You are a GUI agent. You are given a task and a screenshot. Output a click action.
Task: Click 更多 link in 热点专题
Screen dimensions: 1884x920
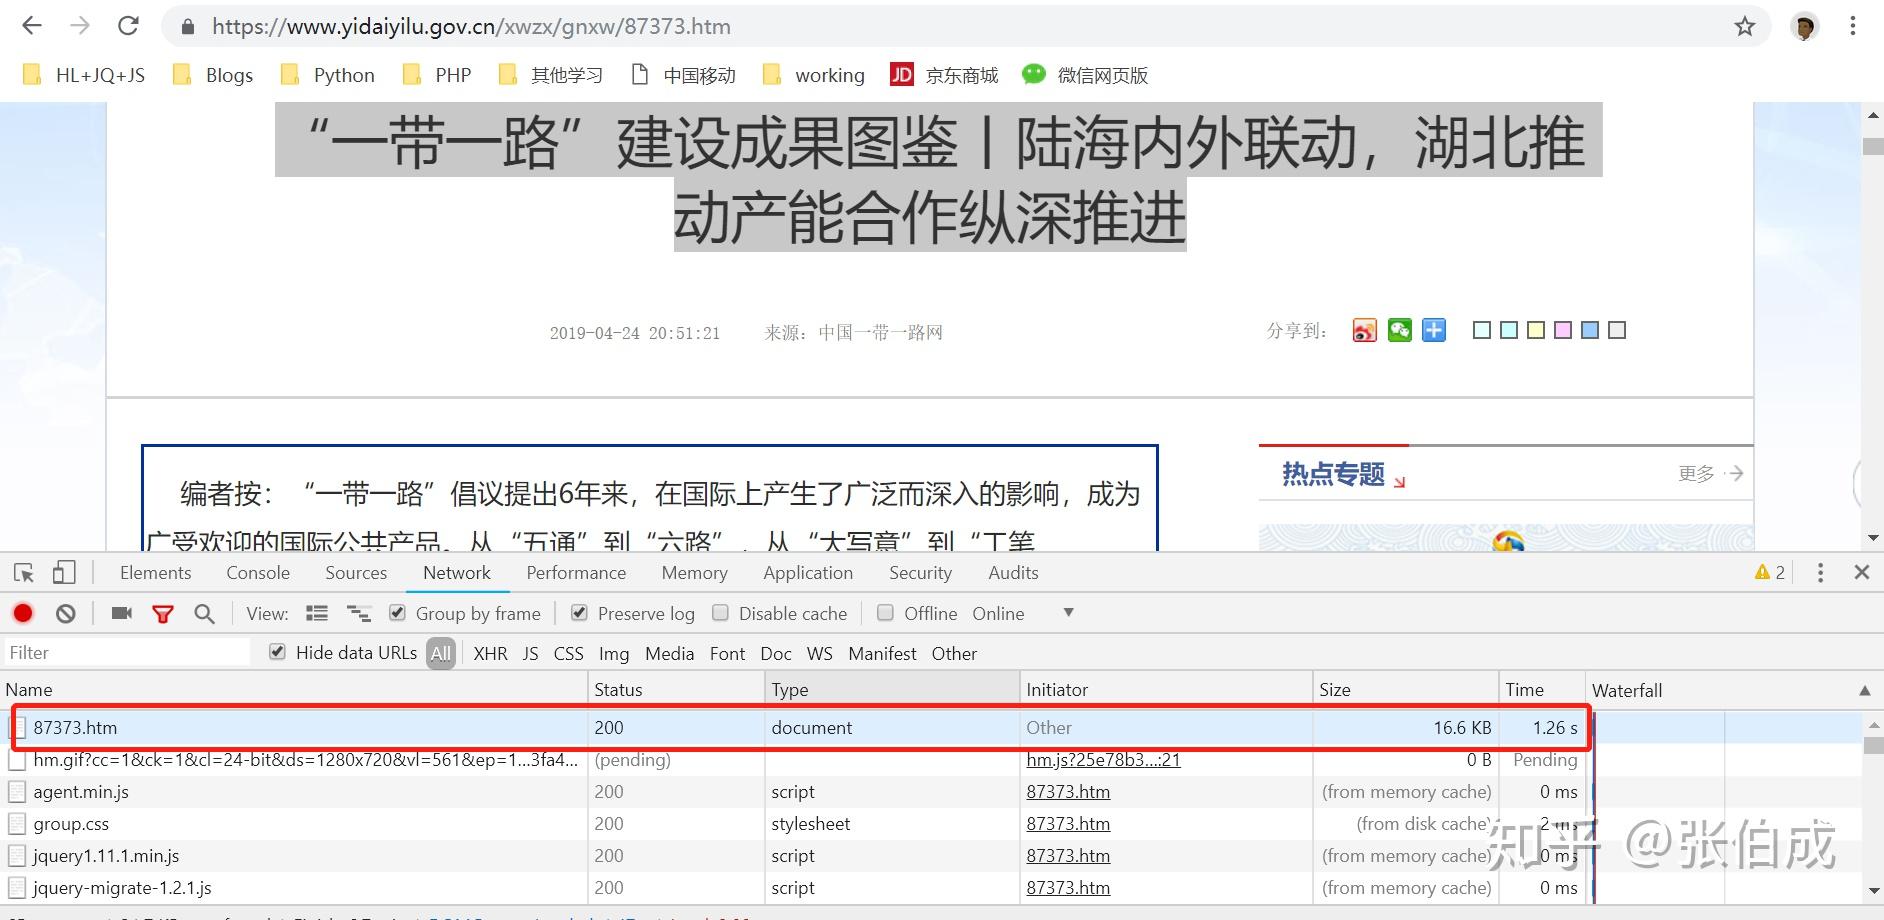[x=1710, y=473]
